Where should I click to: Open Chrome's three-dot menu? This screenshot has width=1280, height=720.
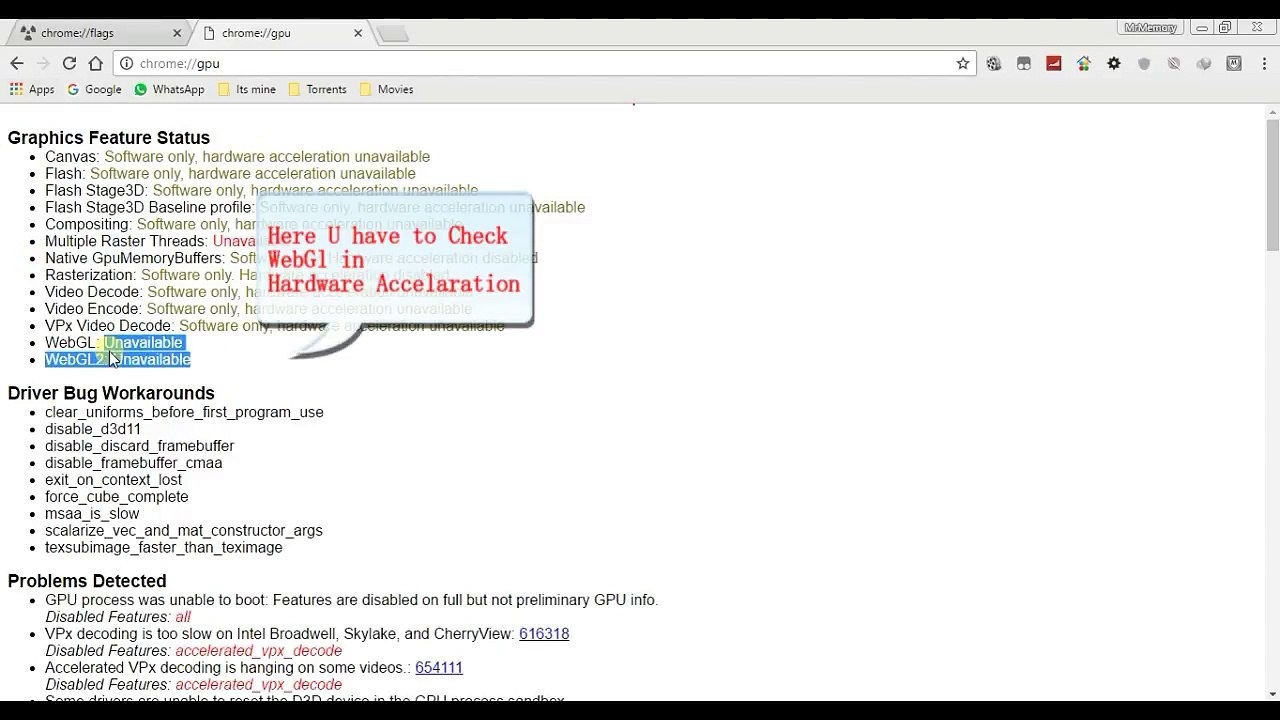[x=1263, y=63]
